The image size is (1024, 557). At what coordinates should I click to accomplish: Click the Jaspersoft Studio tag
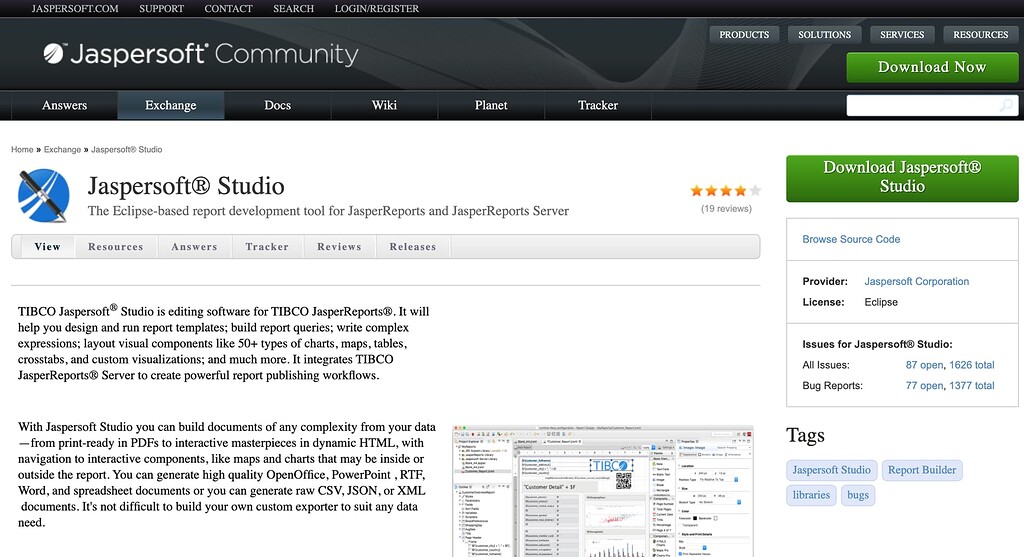831,470
